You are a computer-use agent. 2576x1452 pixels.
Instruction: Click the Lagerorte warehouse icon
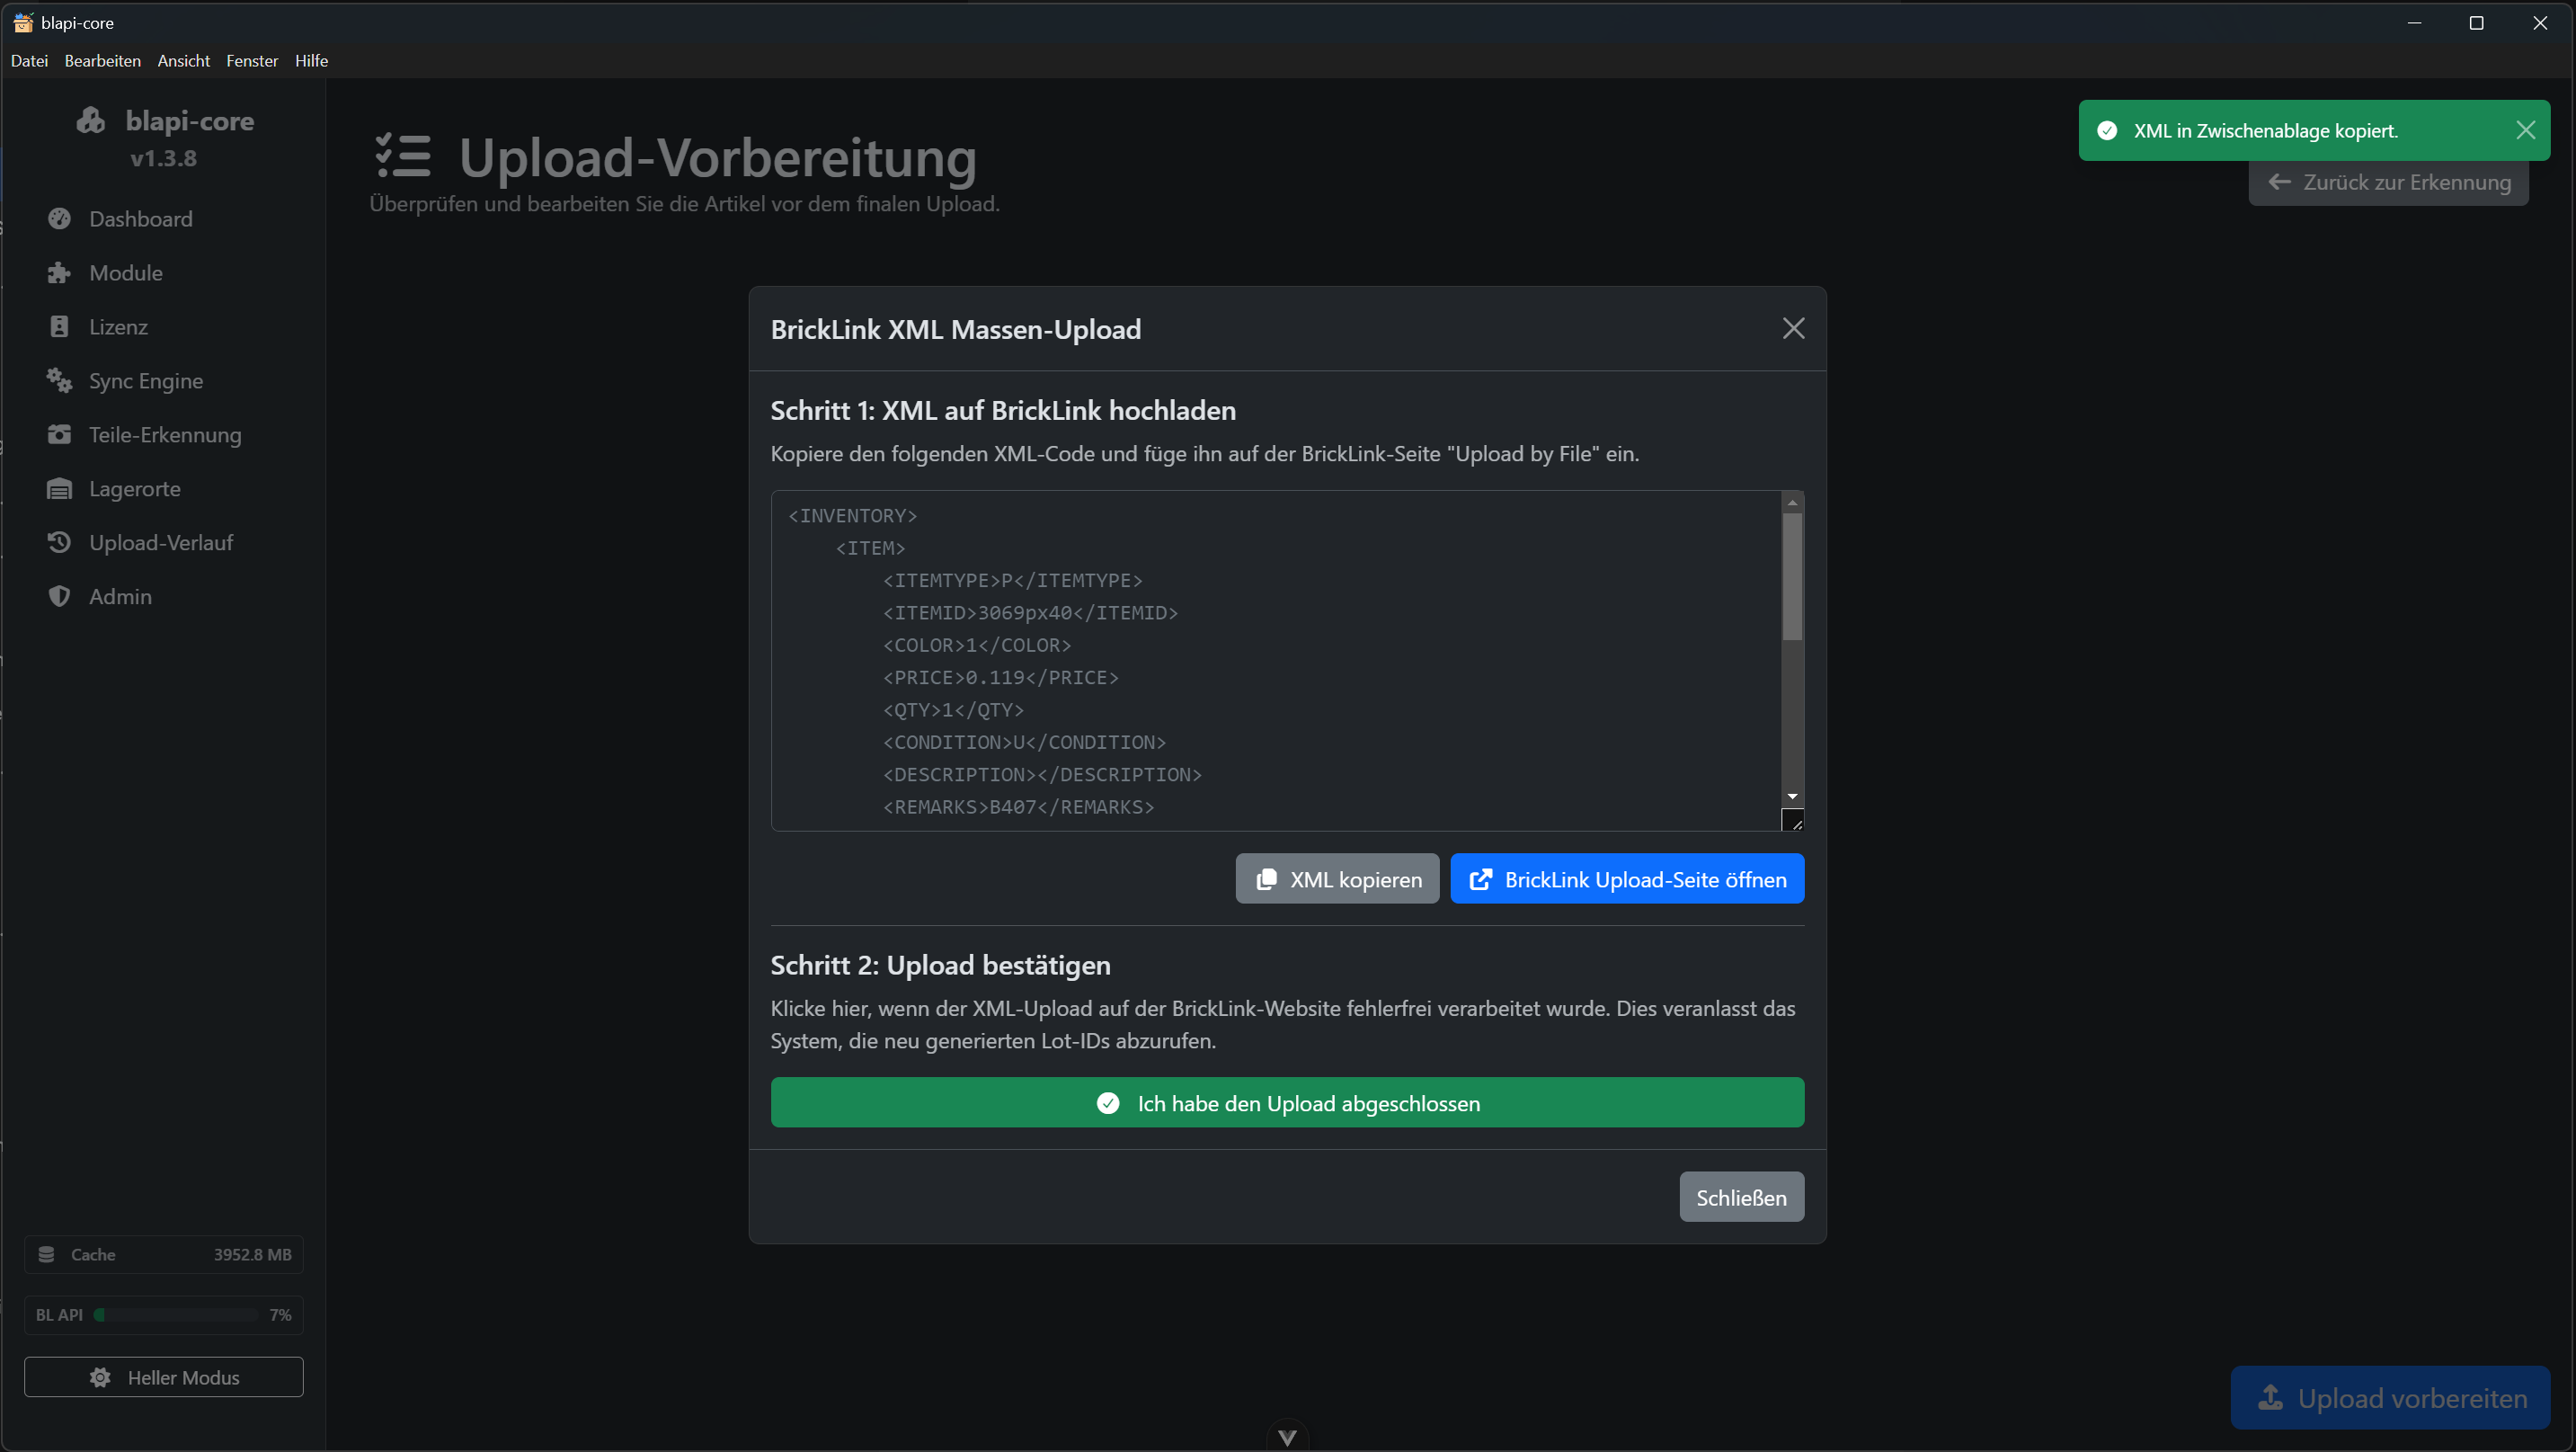[x=59, y=489]
